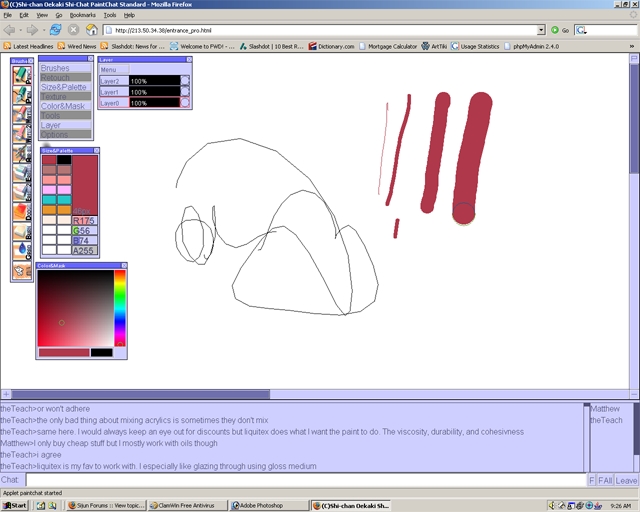This screenshot has width=640, height=512.
Task: Open the File menu
Action: pyautogui.click(x=8, y=15)
